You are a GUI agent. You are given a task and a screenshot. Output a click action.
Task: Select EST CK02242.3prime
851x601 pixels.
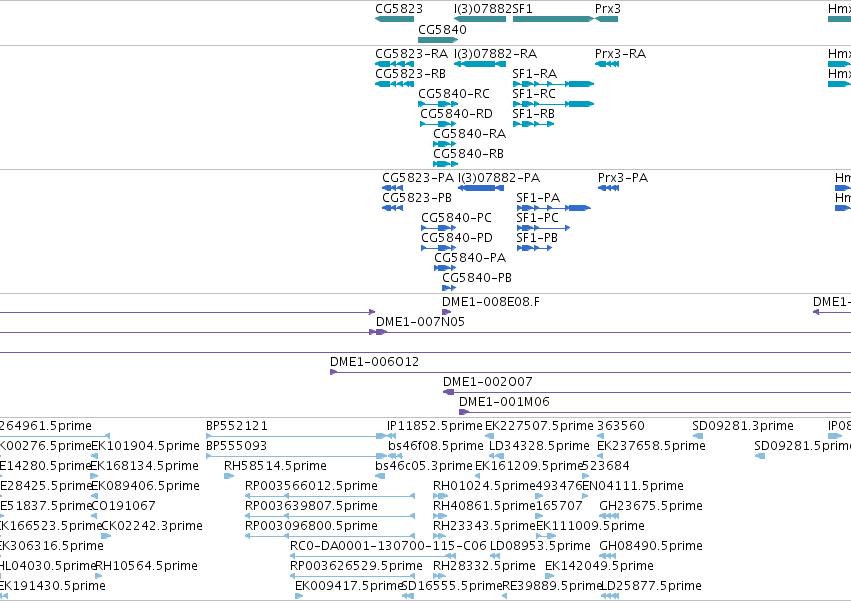(106, 536)
